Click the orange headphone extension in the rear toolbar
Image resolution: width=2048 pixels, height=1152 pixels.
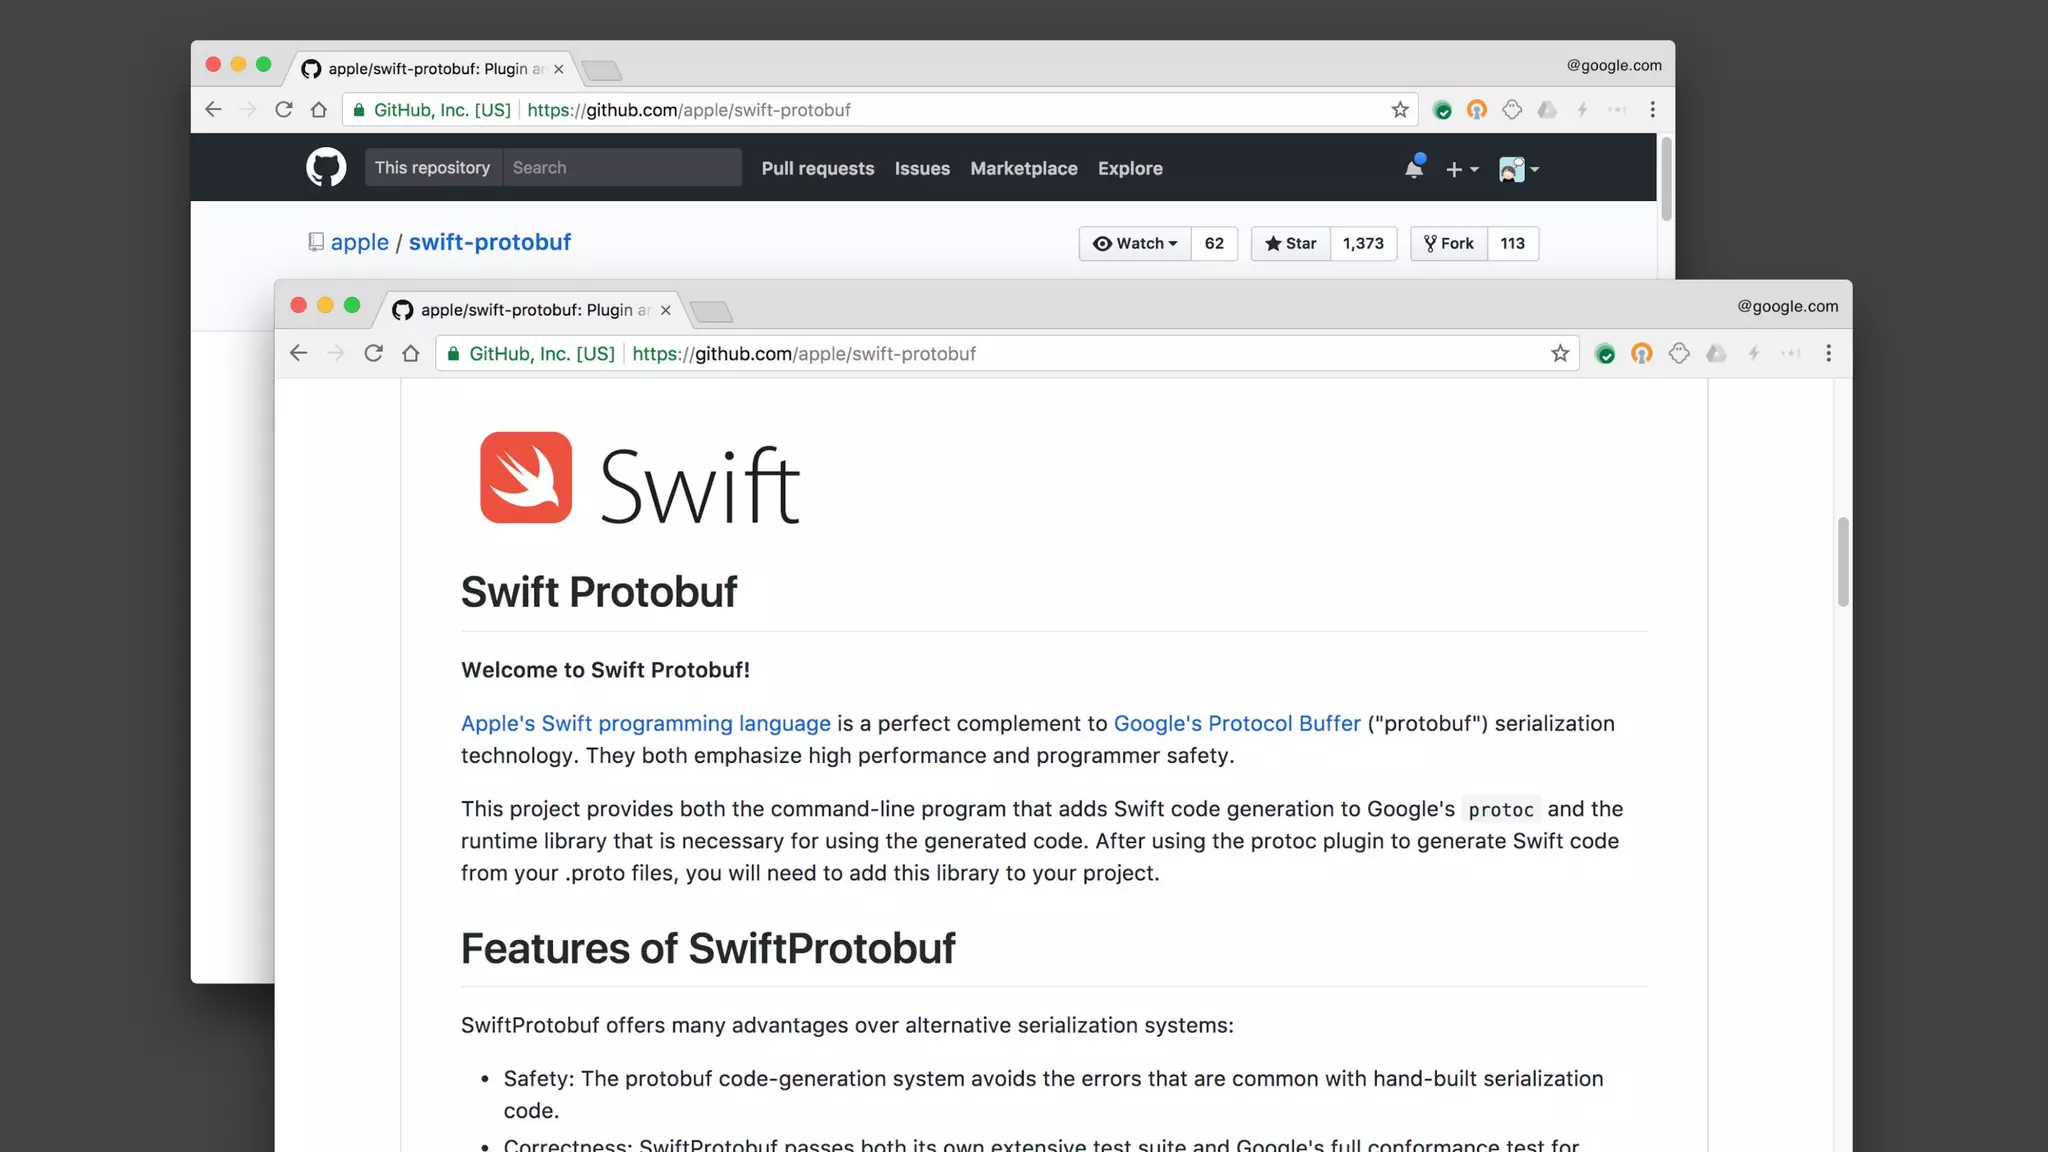point(1477,110)
